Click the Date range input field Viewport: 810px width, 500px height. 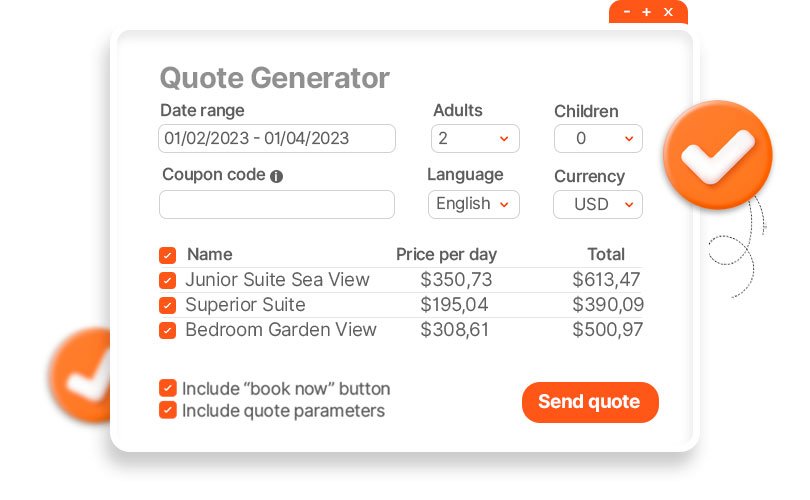point(277,138)
